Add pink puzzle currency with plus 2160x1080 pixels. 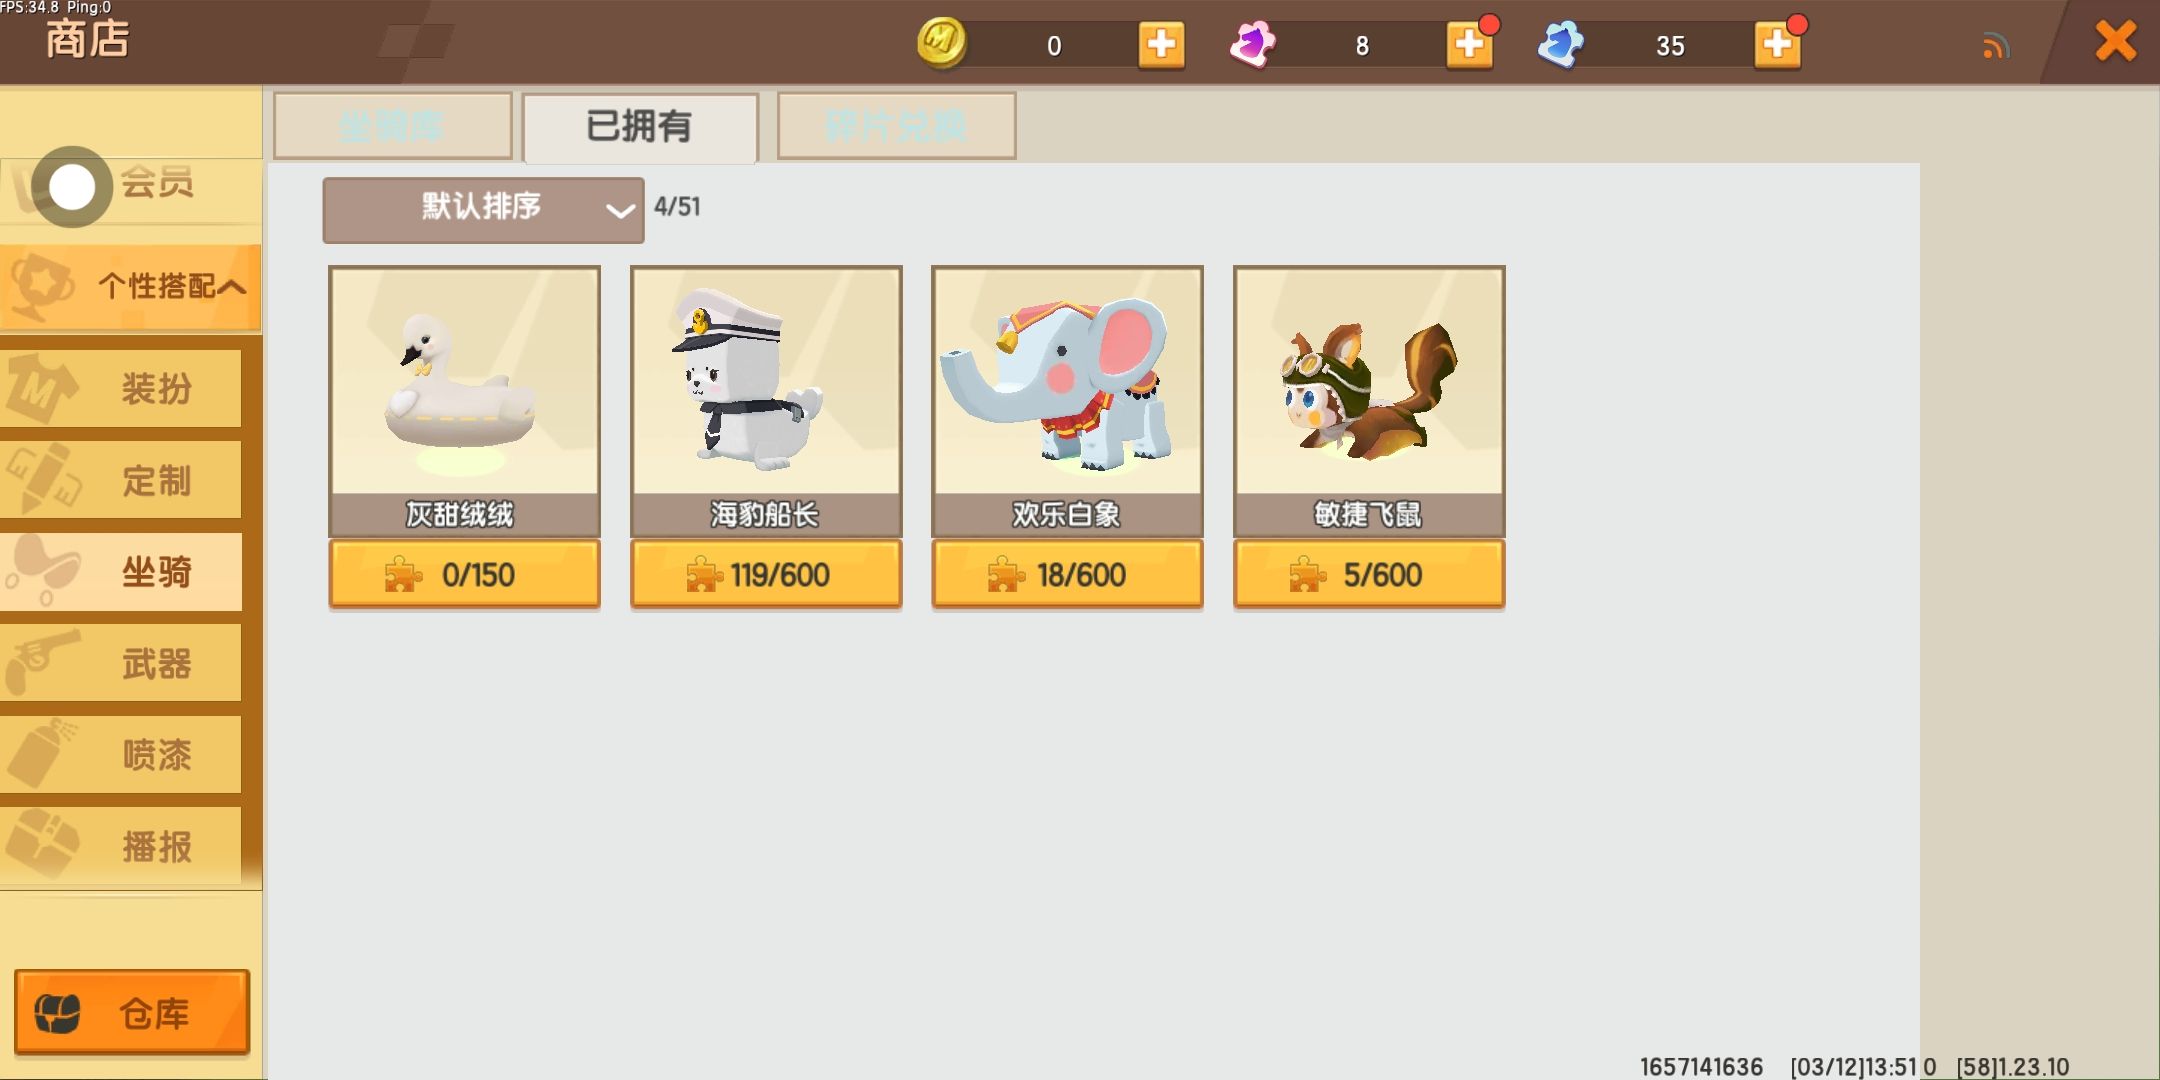(x=1469, y=45)
